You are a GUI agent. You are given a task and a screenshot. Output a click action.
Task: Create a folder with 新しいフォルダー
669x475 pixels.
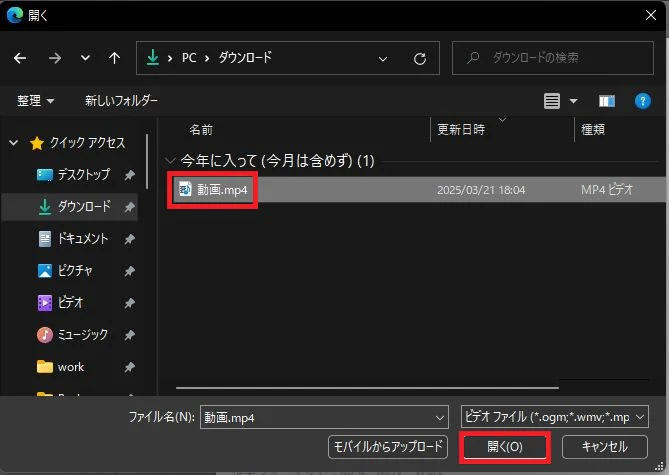(x=121, y=101)
